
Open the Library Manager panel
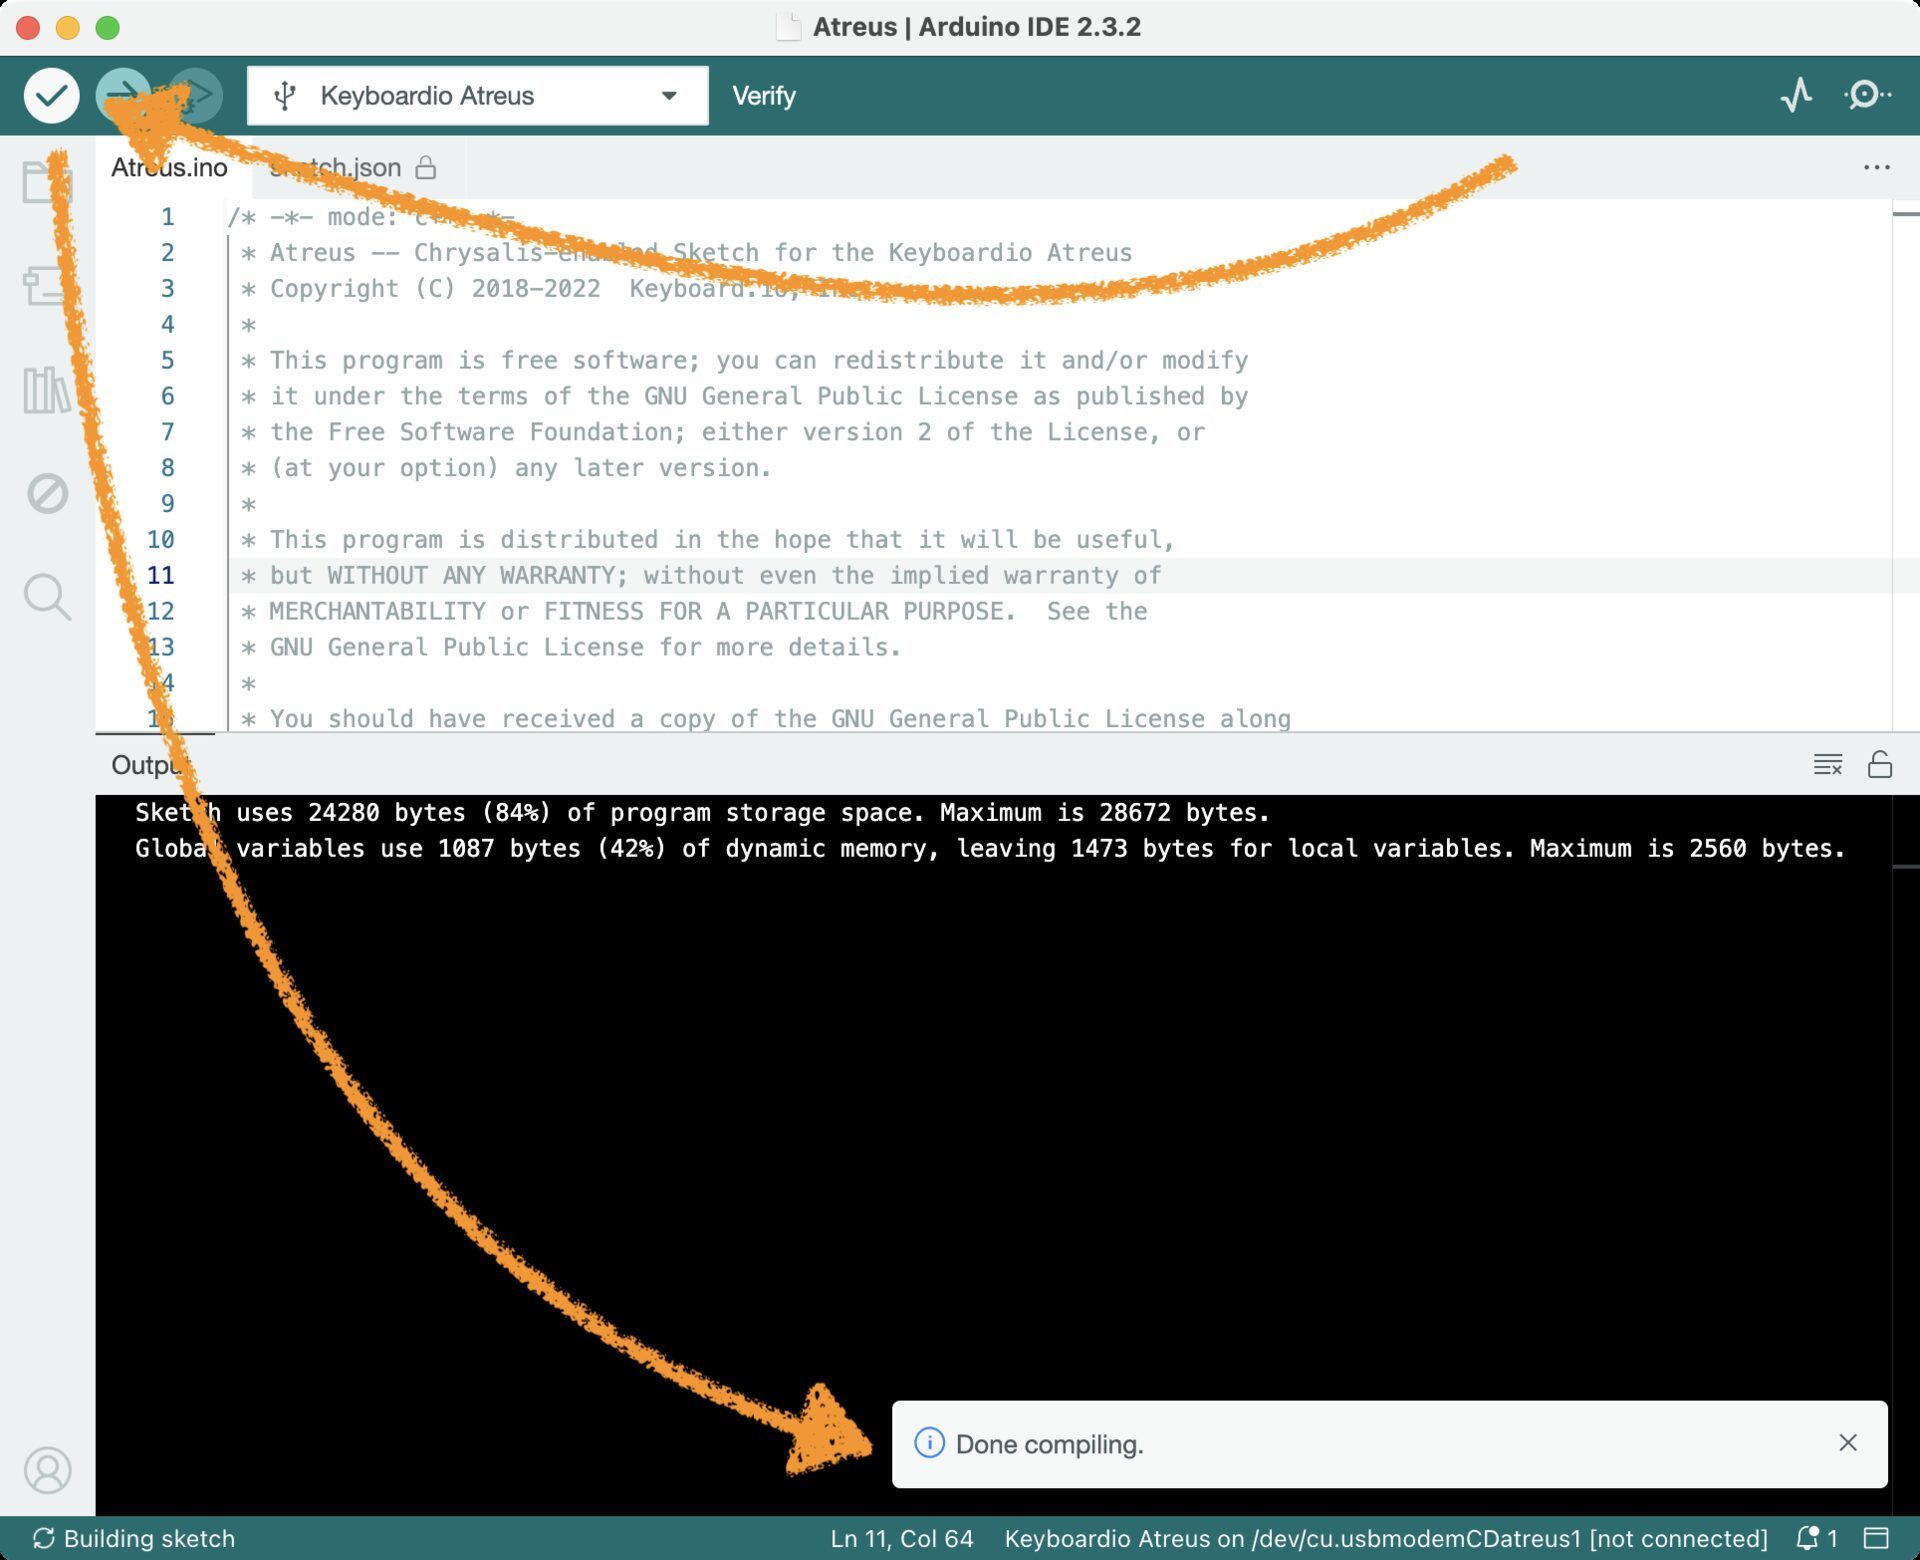click(47, 390)
